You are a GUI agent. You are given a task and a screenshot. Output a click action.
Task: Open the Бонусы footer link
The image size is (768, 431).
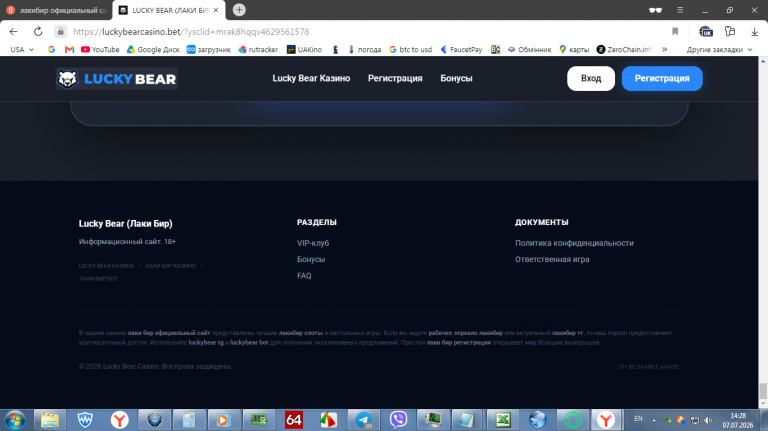[x=311, y=259]
